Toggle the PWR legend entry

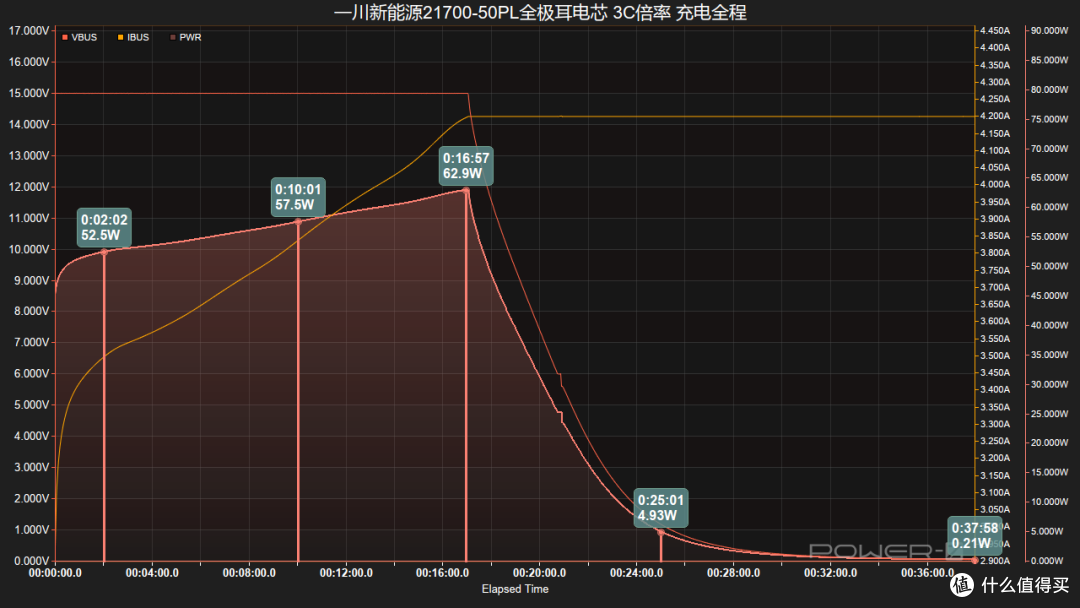tap(186, 37)
